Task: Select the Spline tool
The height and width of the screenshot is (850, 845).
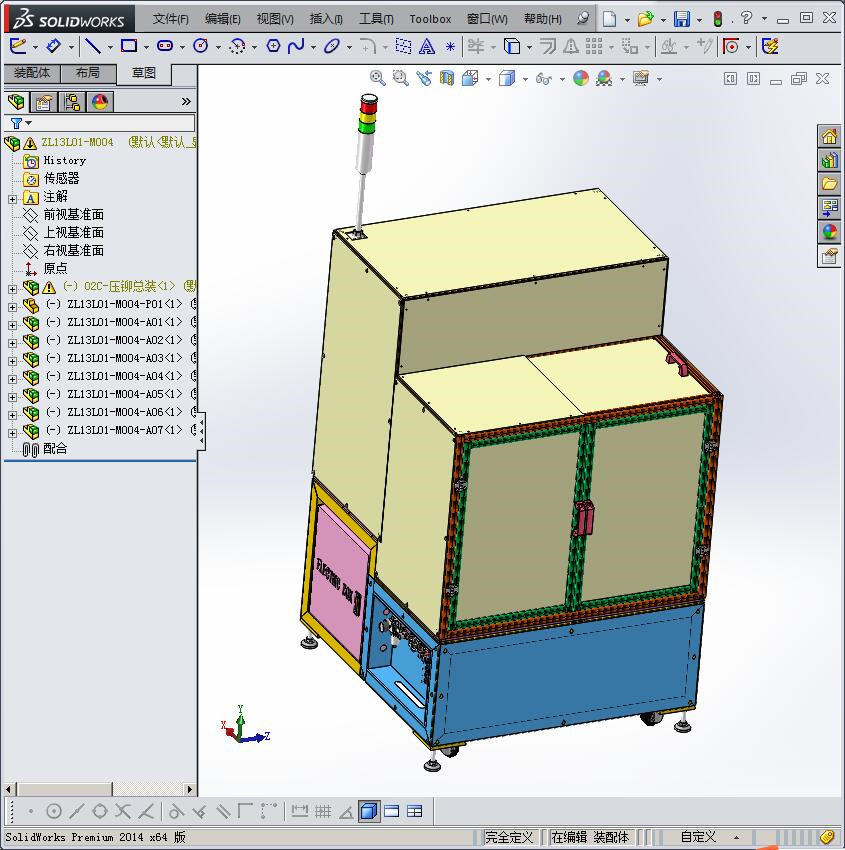Action: coord(296,47)
